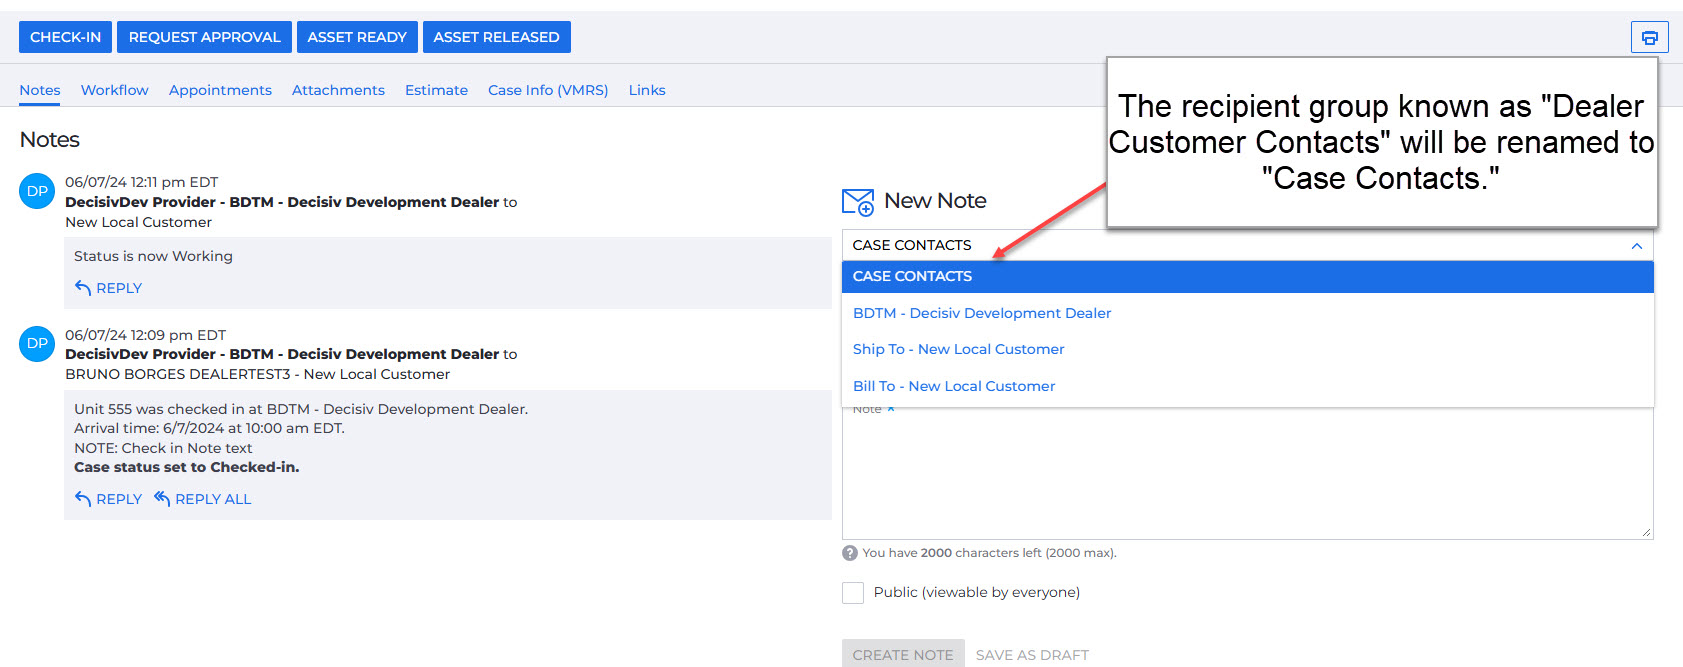This screenshot has height=667, width=1683.
Task: Pick Bill To - New Local Customer
Action: click(953, 386)
